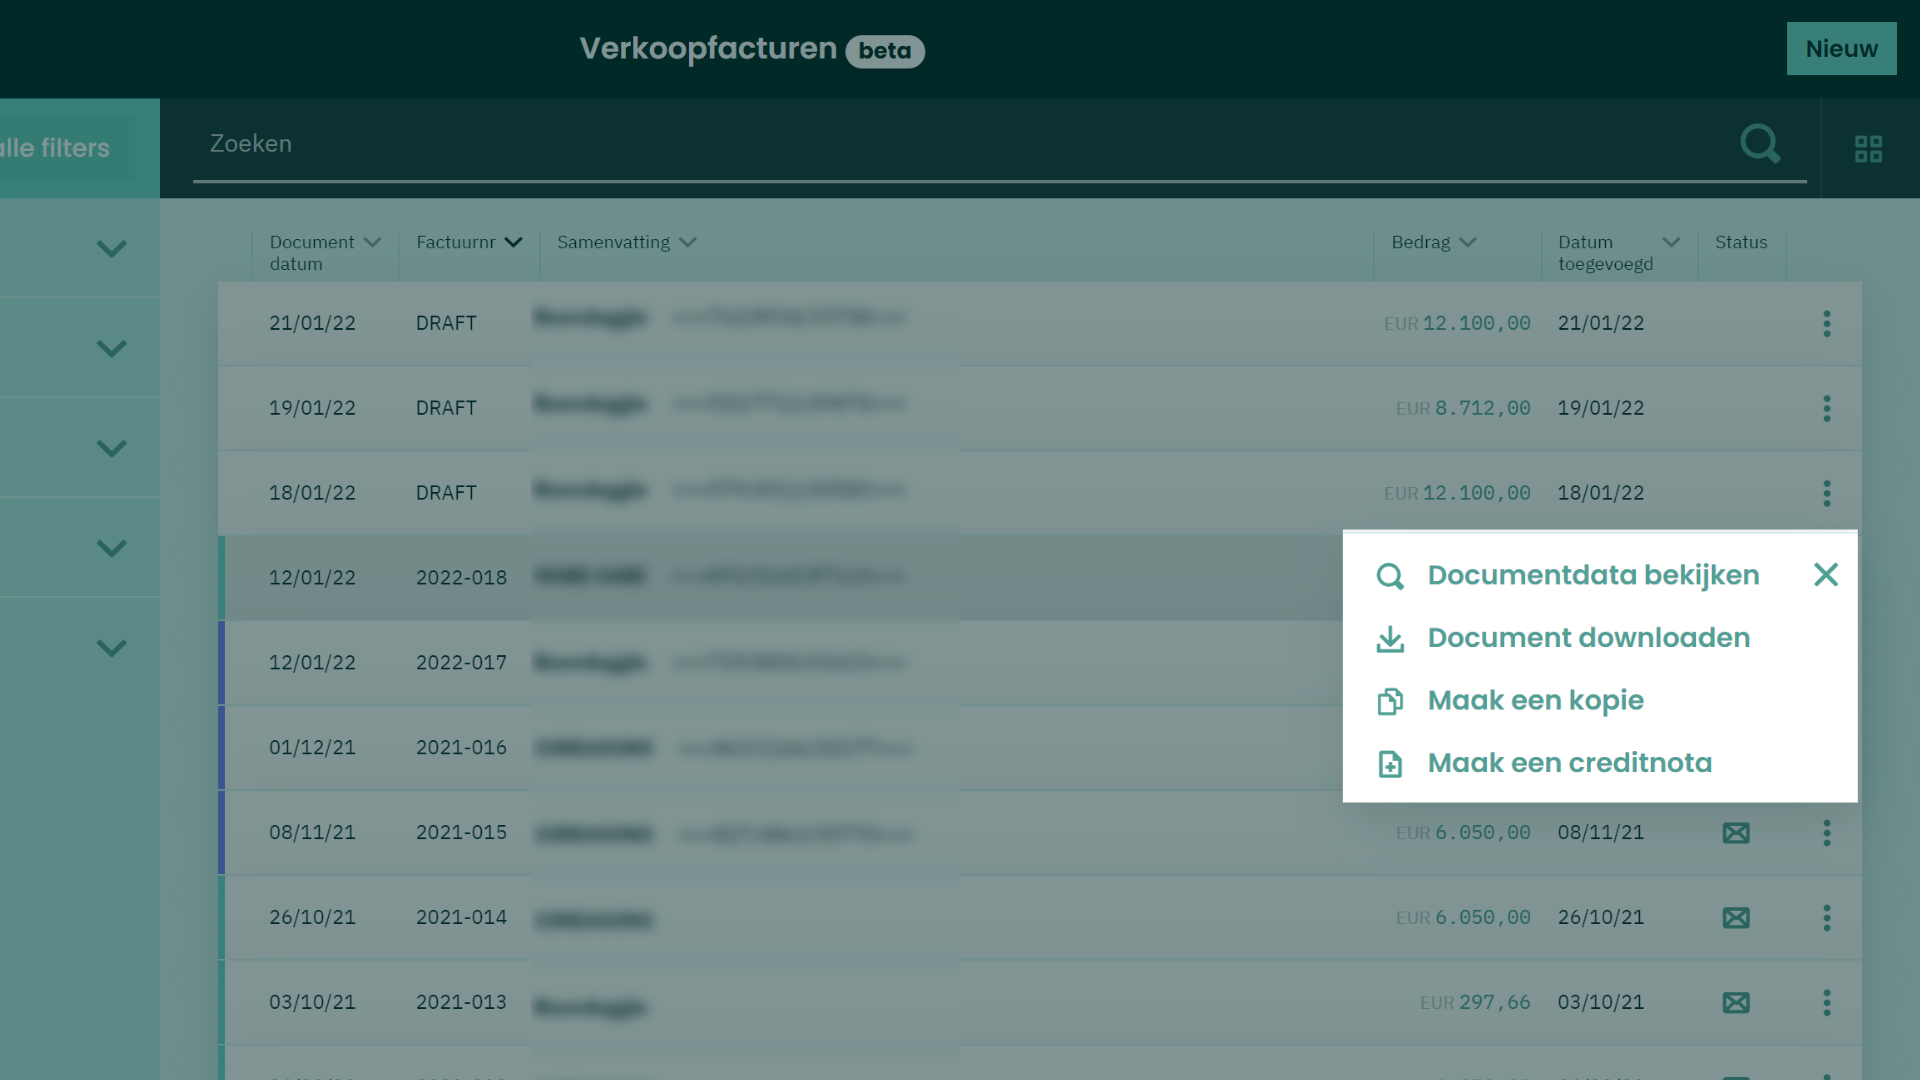Close the context menu popup
Screen dimensions: 1920x1080
pyautogui.click(x=1825, y=574)
